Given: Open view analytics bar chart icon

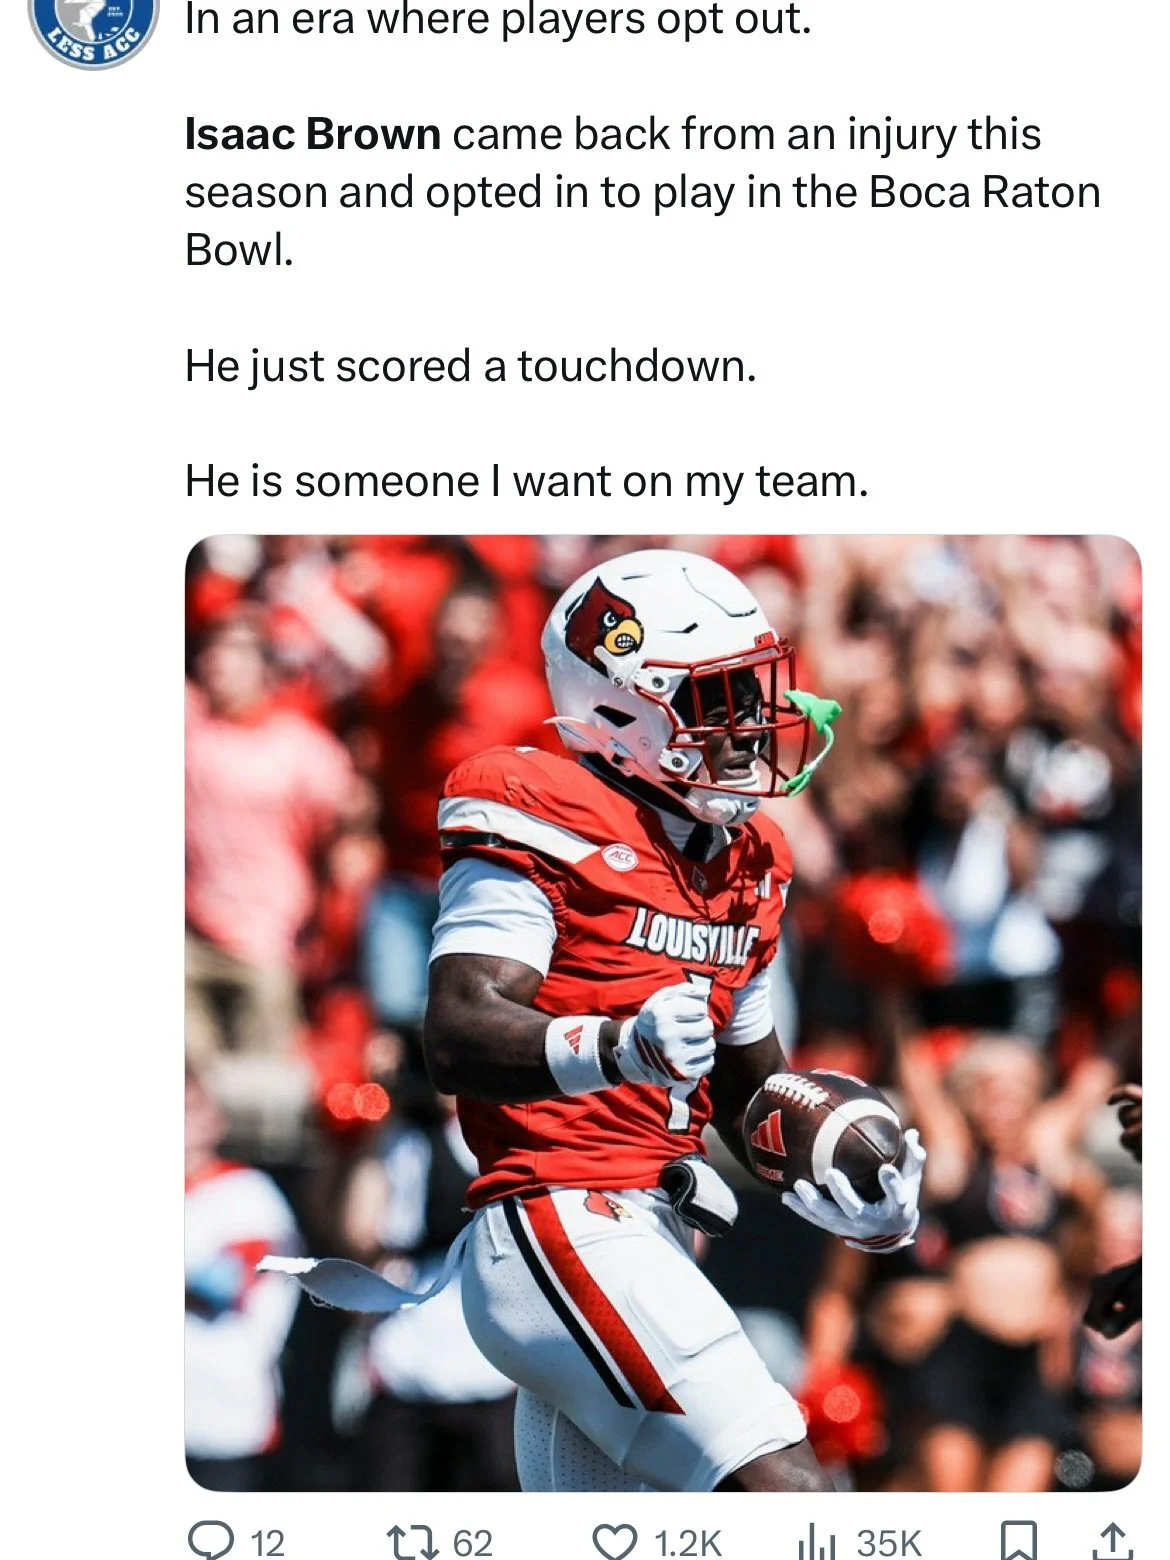Looking at the screenshot, I should click(817, 1542).
